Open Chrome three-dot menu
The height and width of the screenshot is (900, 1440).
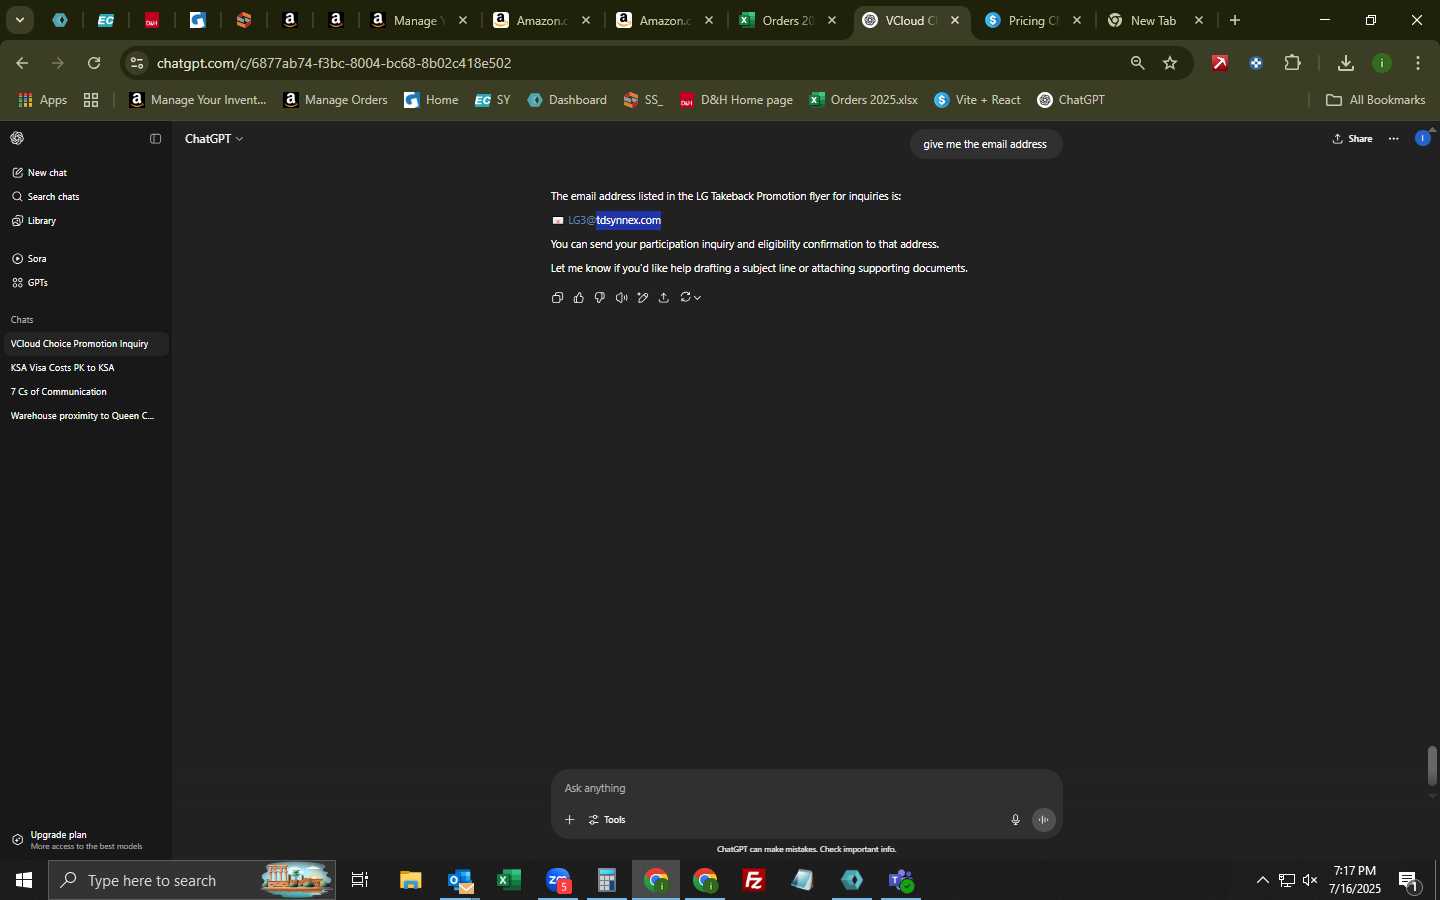coord(1418,63)
